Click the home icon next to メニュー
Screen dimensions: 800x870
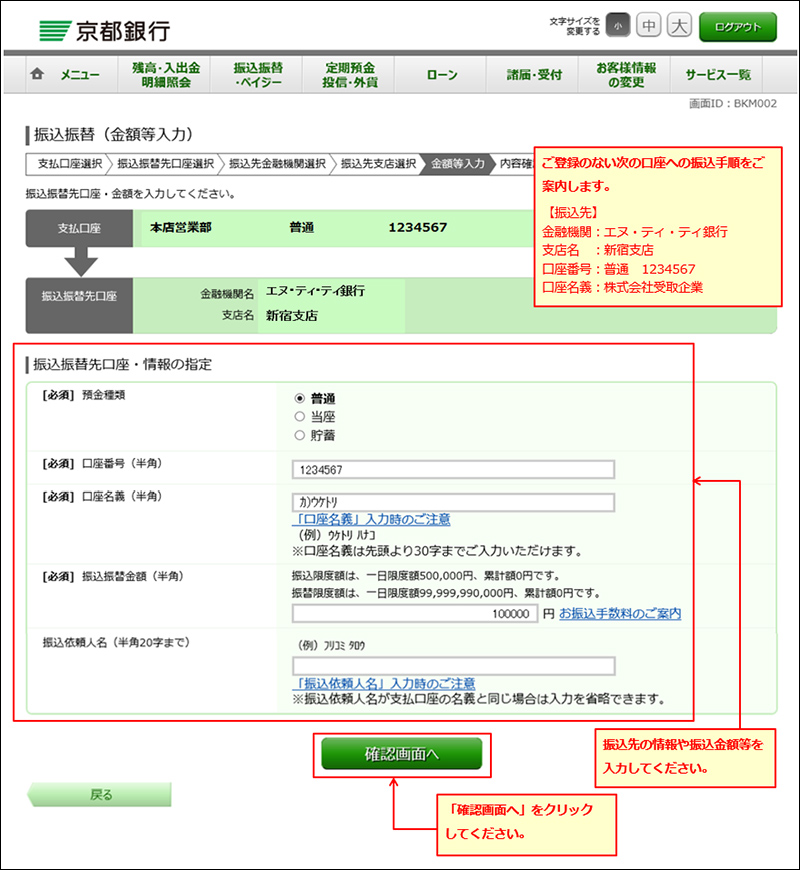point(37,74)
